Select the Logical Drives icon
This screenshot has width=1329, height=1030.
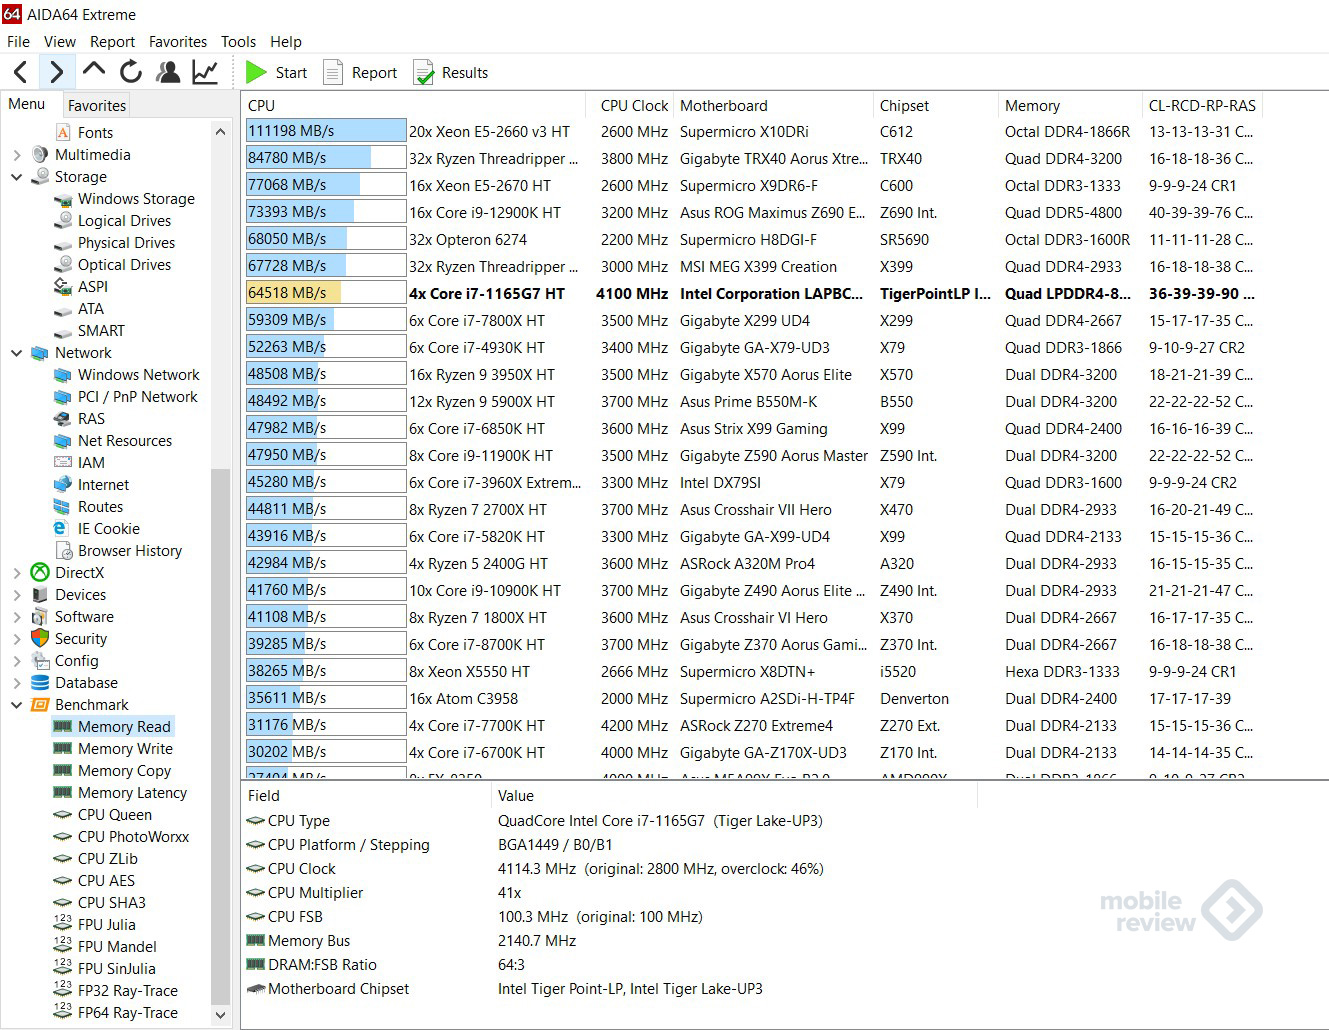(63, 221)
